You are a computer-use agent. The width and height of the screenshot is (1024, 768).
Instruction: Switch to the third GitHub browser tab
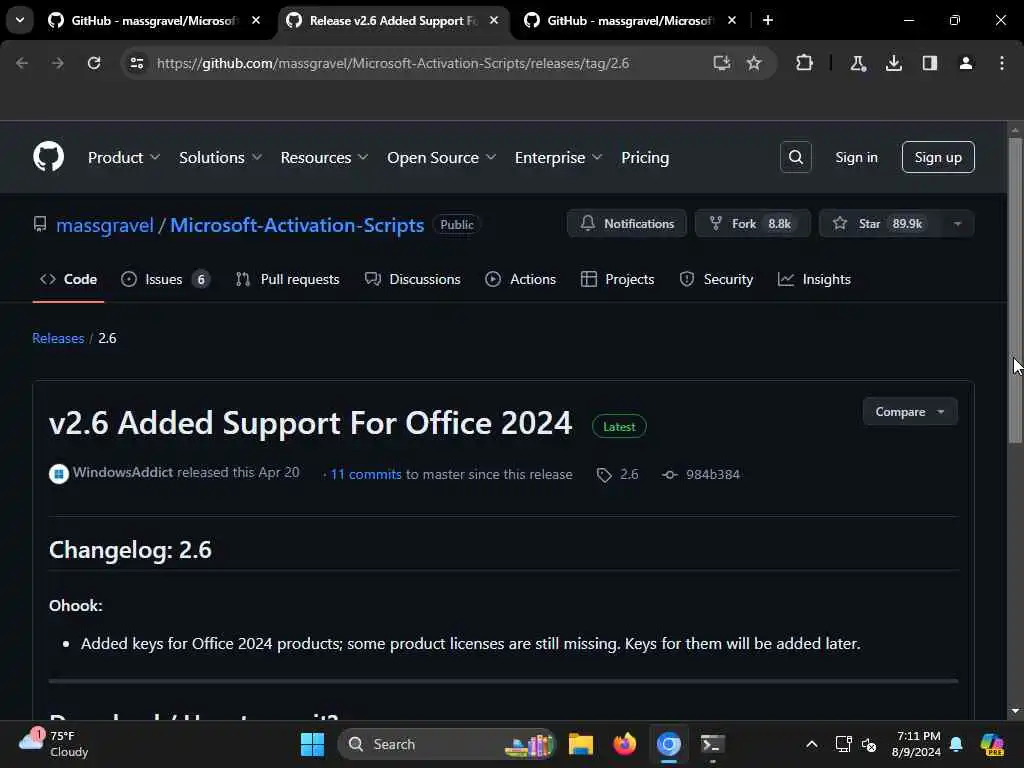[x=630, y=20]
